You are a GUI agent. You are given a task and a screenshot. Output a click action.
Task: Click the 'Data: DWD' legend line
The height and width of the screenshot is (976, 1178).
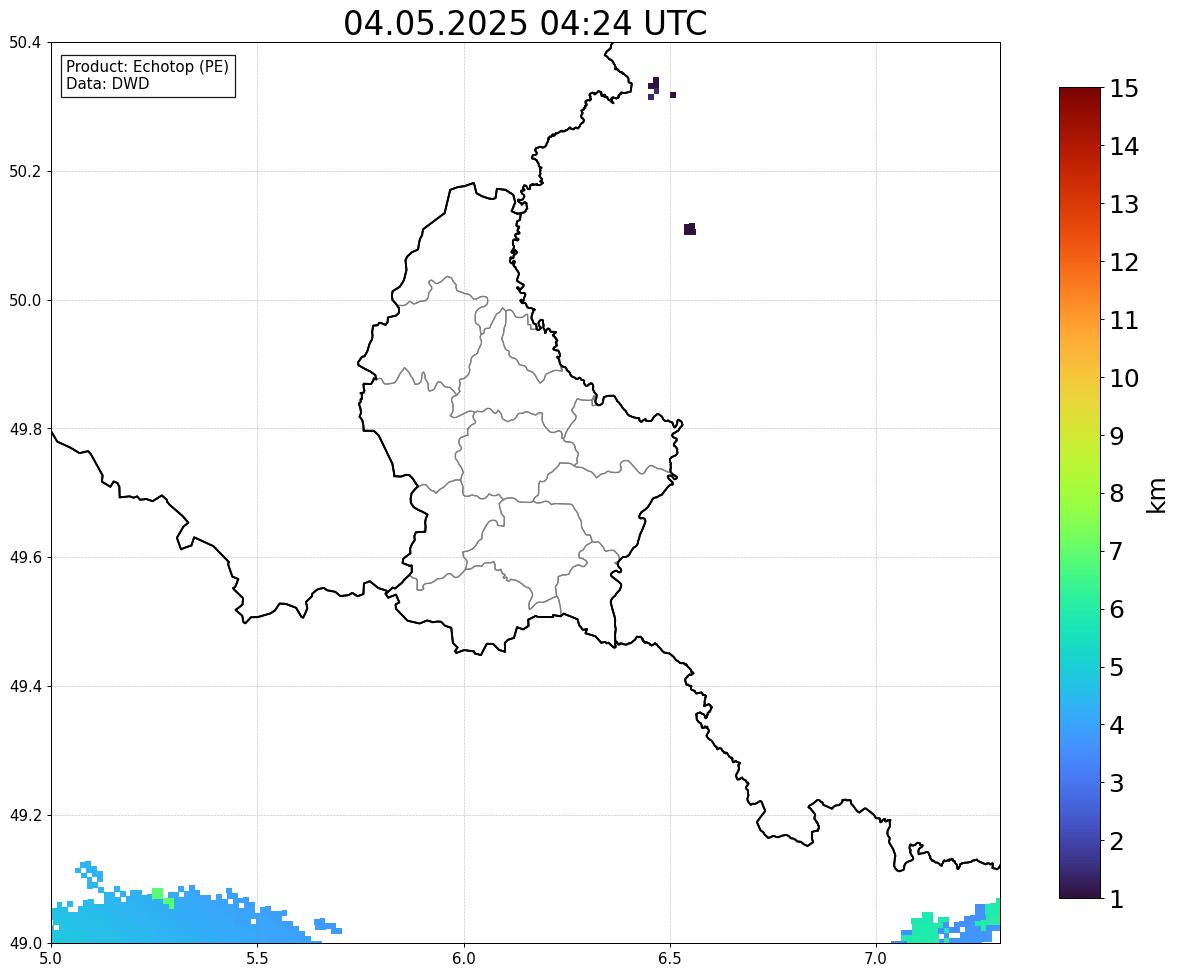click(107, 83)
